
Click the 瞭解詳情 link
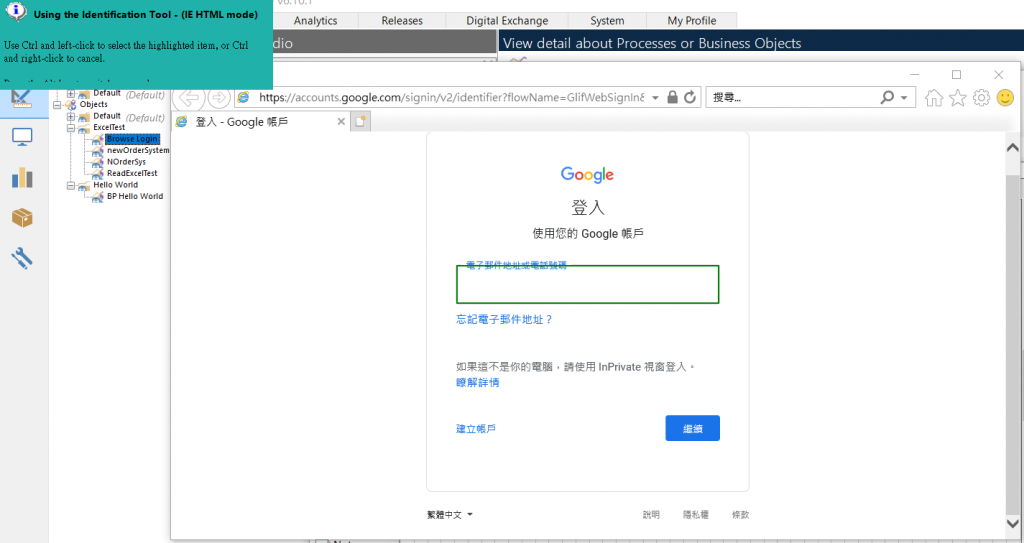[477, 382]
